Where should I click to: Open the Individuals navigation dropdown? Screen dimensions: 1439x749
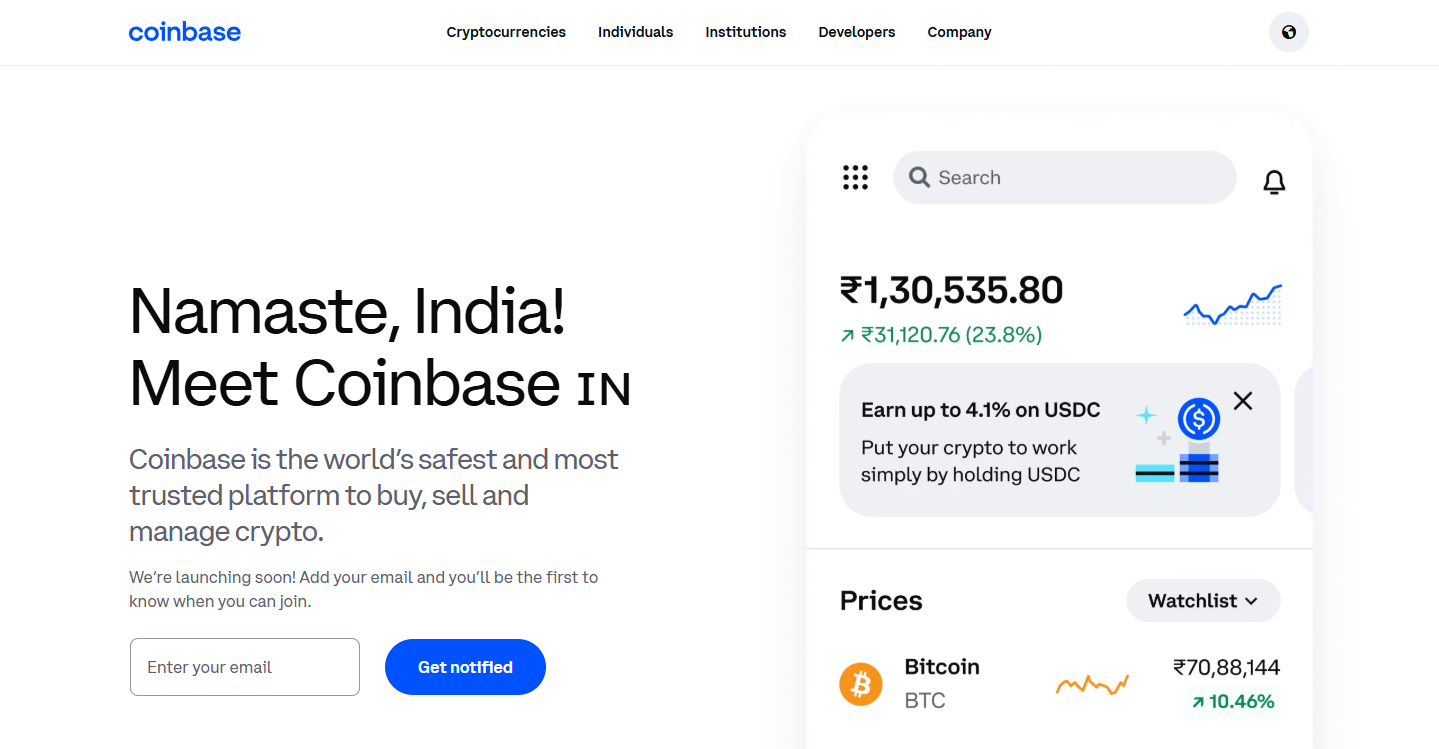(x=635, y=32)
